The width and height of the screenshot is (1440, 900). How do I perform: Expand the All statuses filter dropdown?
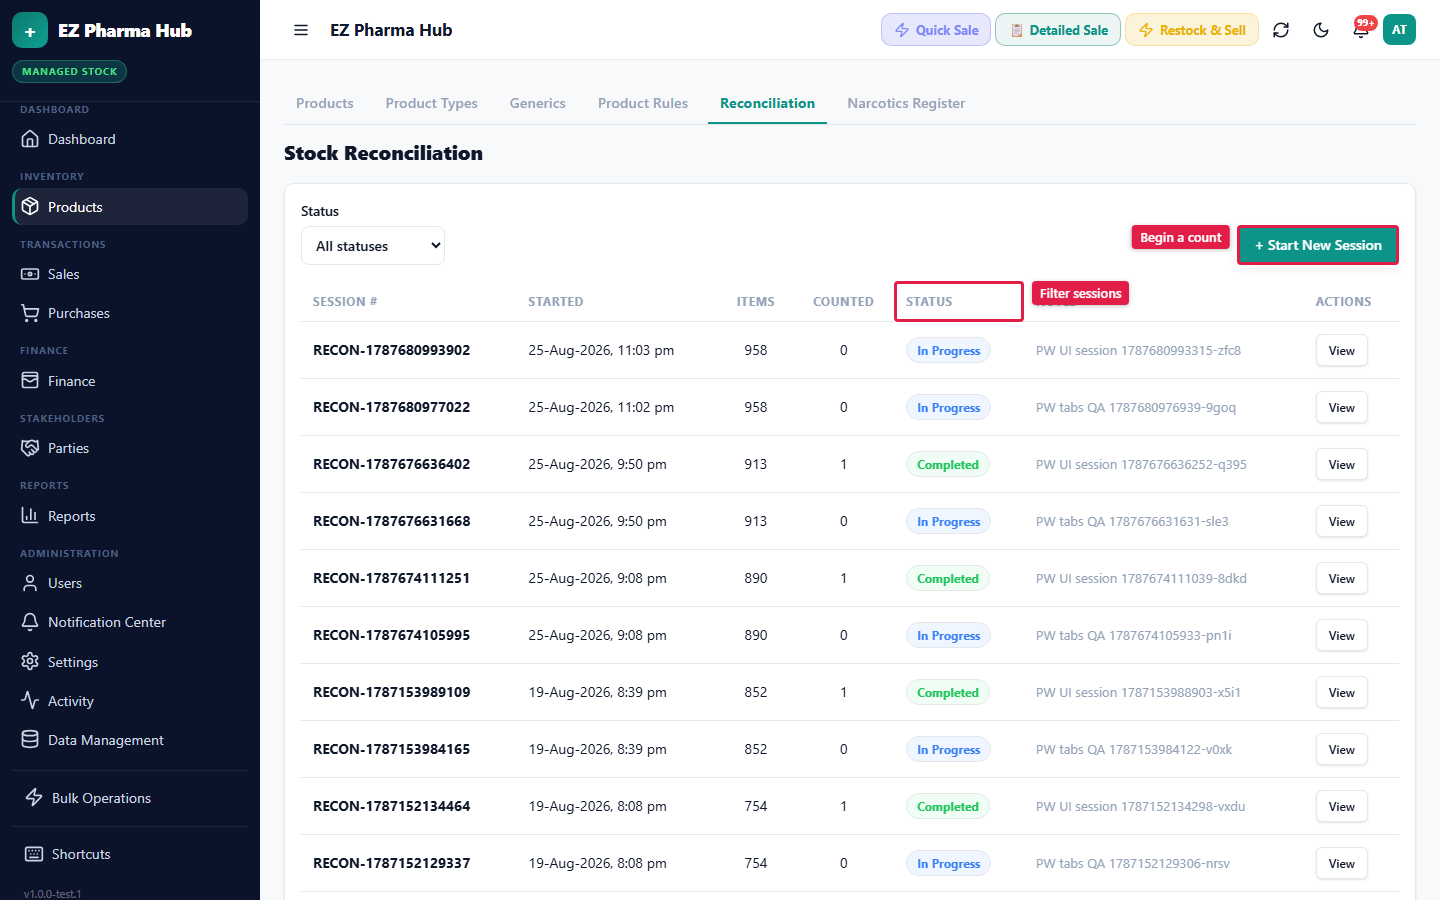(373, 246)
